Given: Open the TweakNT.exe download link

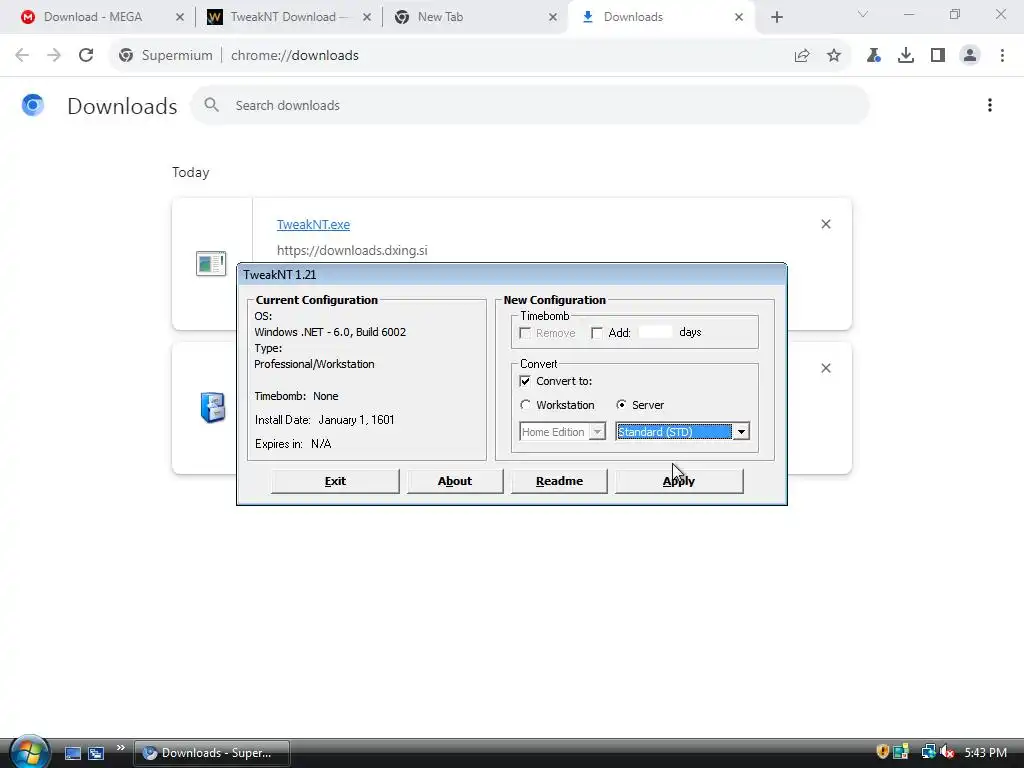Looking at the screenshot, I should [x=313, y=225].
